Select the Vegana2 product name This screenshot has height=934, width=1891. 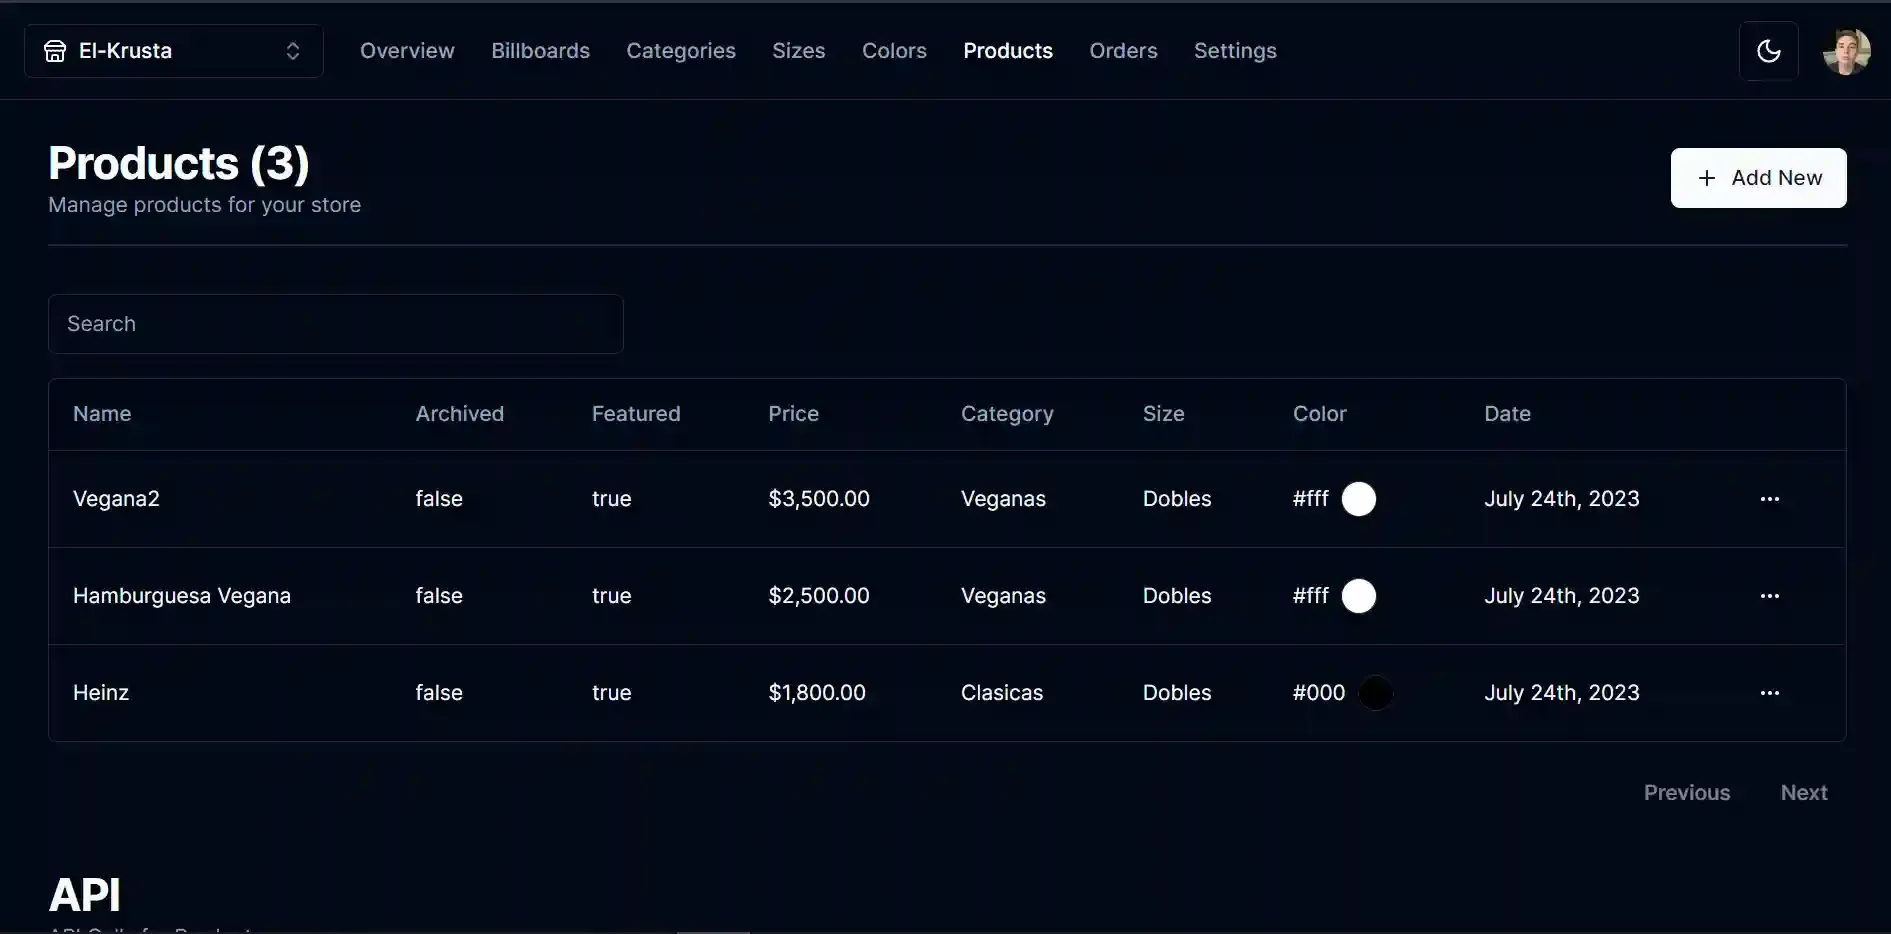pyautogui.click(x=116, y=499)
